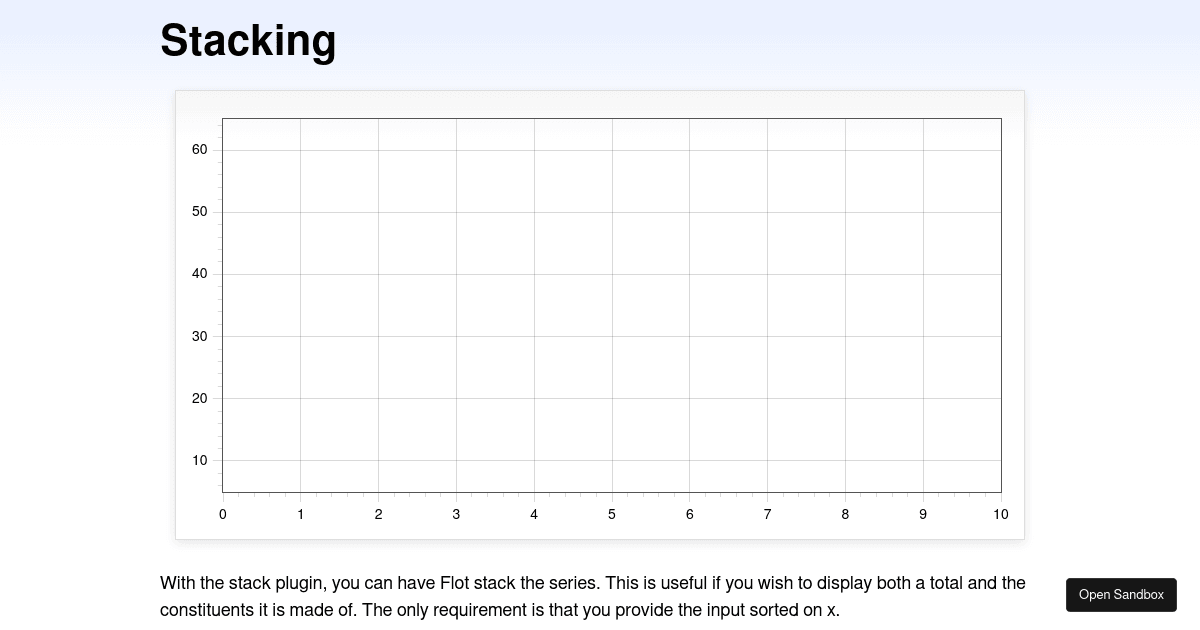
Task: Click the x-axis tick label 0
Action: 222,514
